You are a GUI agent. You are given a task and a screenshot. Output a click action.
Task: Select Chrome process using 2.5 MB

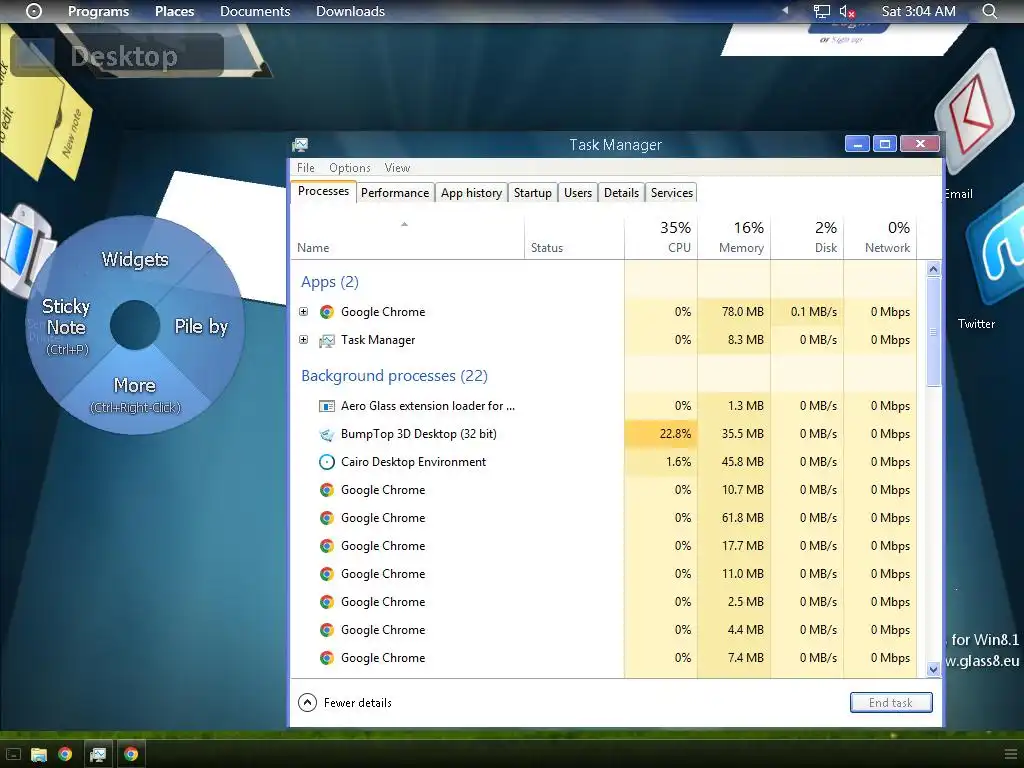click(x=457, y=602)
